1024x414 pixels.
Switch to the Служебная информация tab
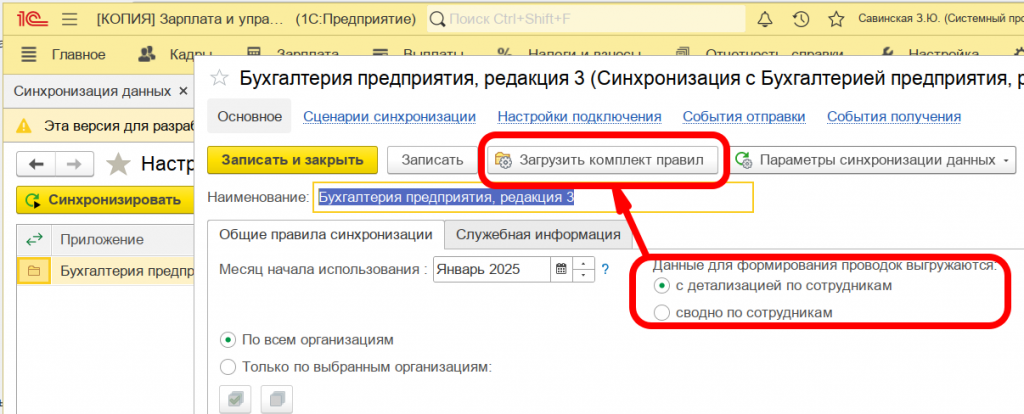pos(538,234)
